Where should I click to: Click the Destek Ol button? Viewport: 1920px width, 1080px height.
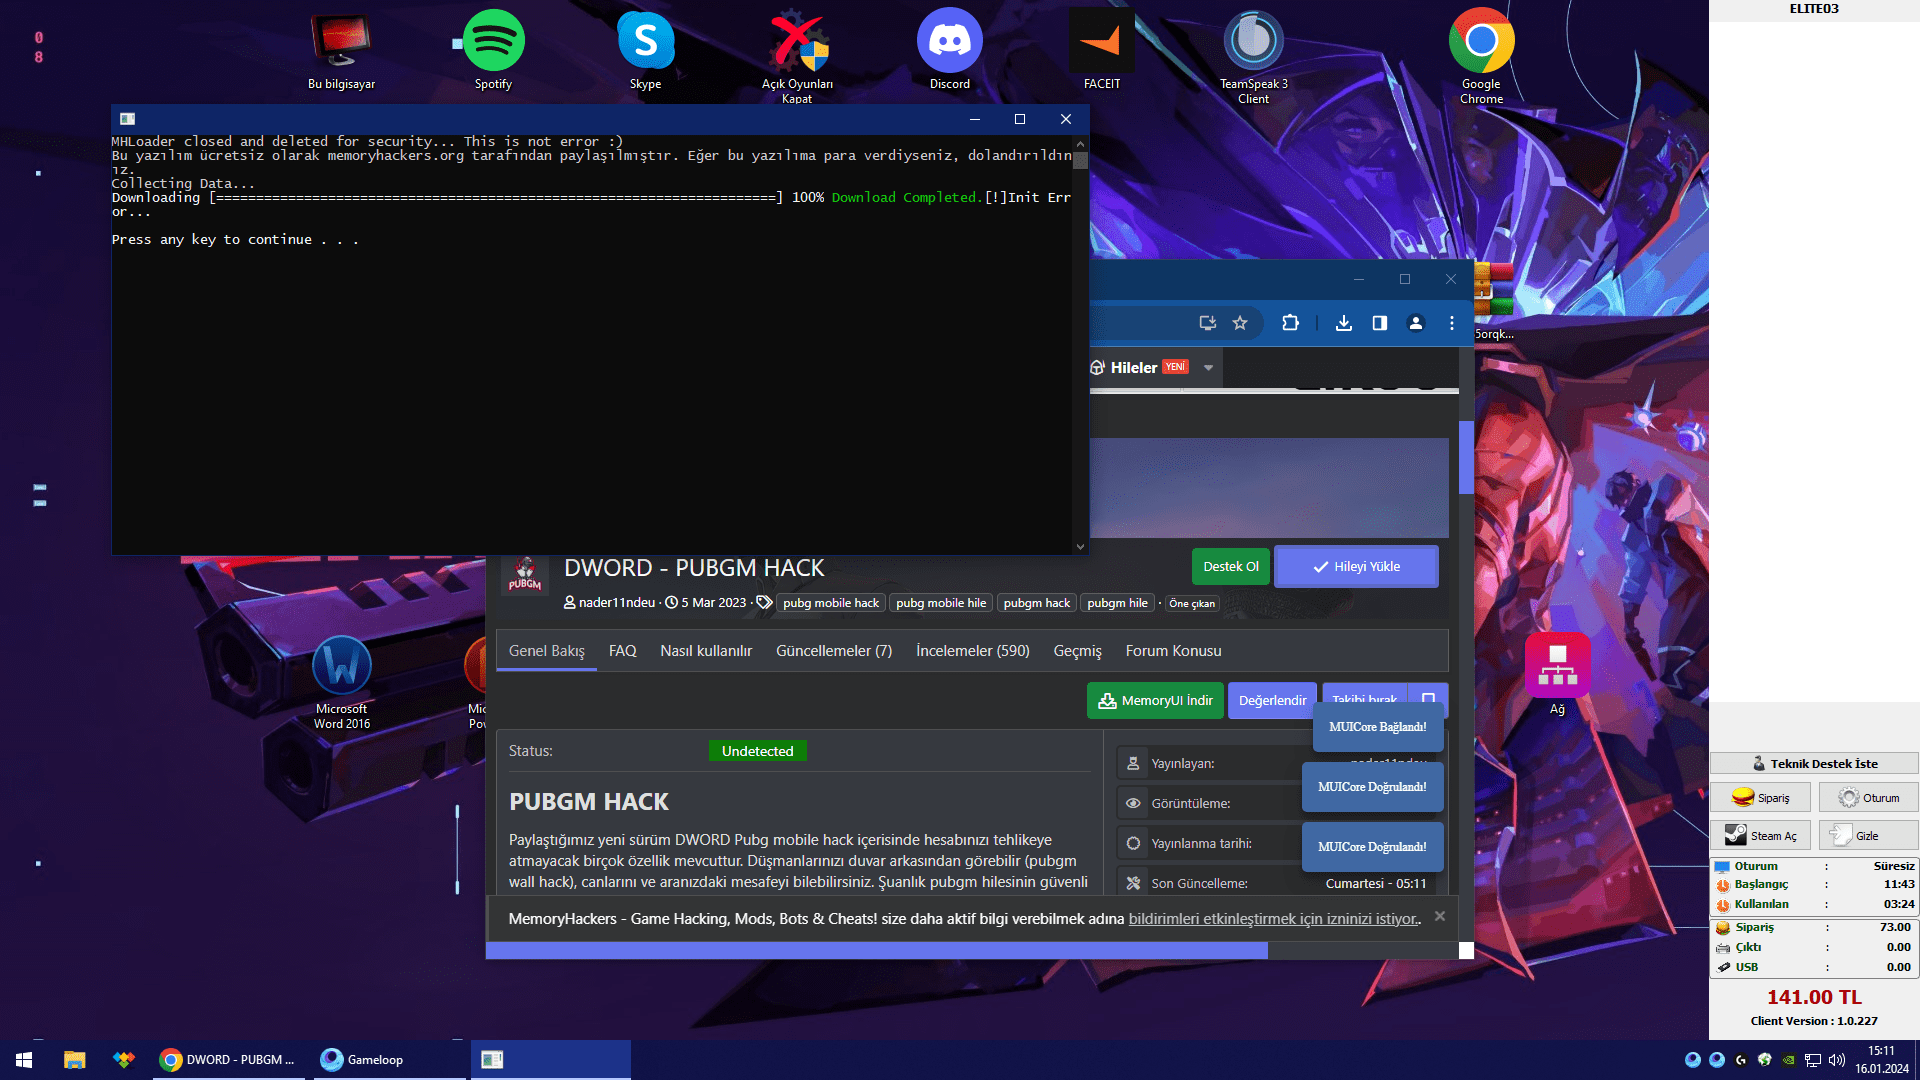(x=1231, y=567)
